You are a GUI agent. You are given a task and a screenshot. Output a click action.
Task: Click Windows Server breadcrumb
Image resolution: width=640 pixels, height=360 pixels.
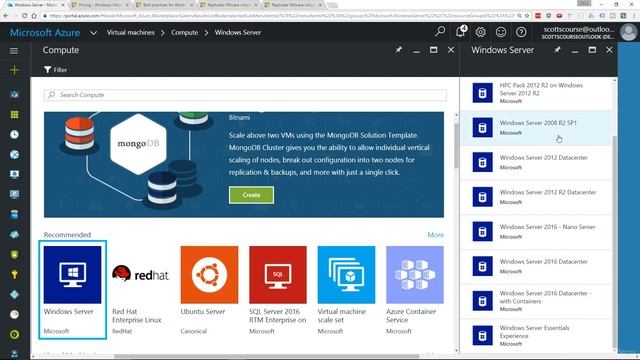[x=238, y=32]
